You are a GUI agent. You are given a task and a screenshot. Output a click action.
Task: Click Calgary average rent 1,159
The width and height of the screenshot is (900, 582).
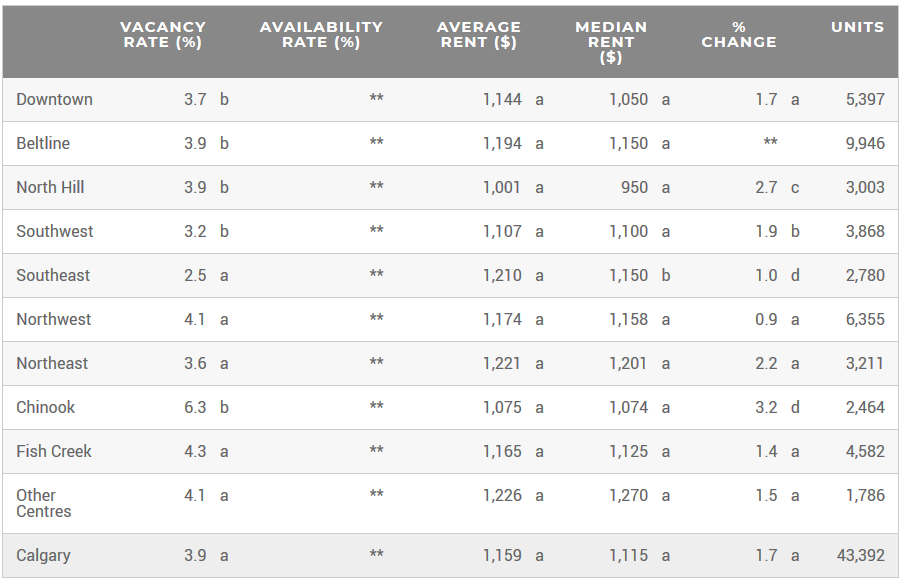(502, 555)
